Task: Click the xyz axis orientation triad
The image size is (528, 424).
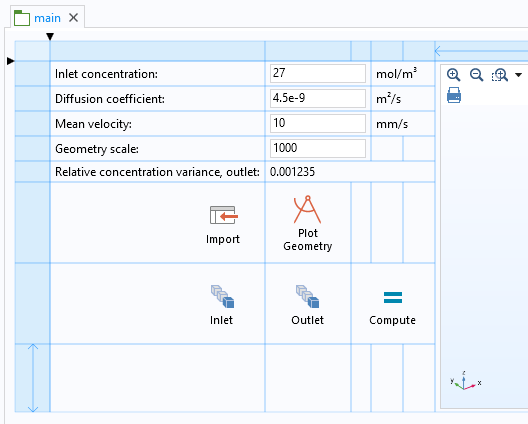Action: coord(466,381)
